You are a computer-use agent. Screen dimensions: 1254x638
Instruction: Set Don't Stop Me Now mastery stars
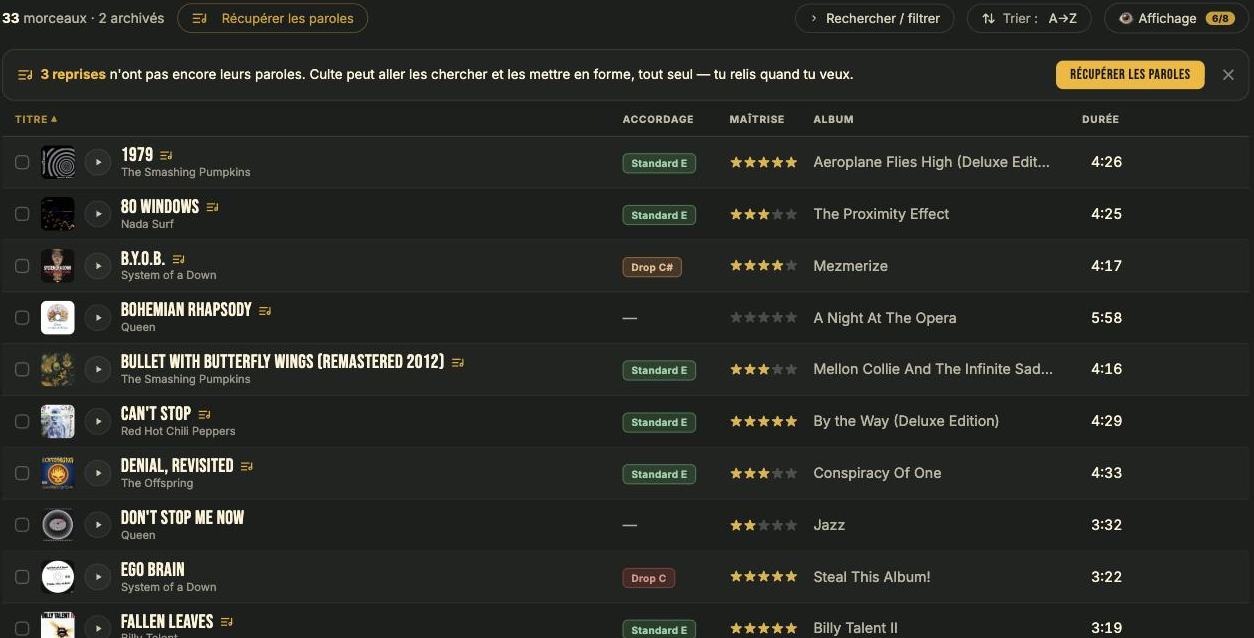[763, 526]
